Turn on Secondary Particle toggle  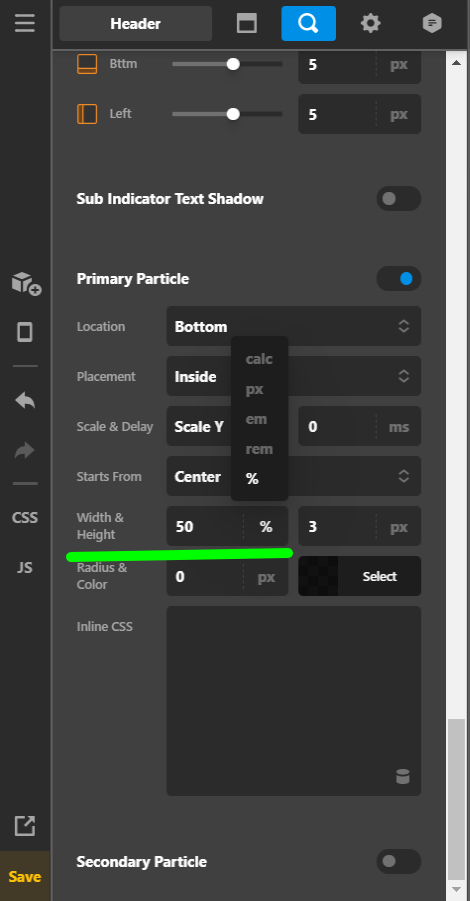tap(399, 861)
